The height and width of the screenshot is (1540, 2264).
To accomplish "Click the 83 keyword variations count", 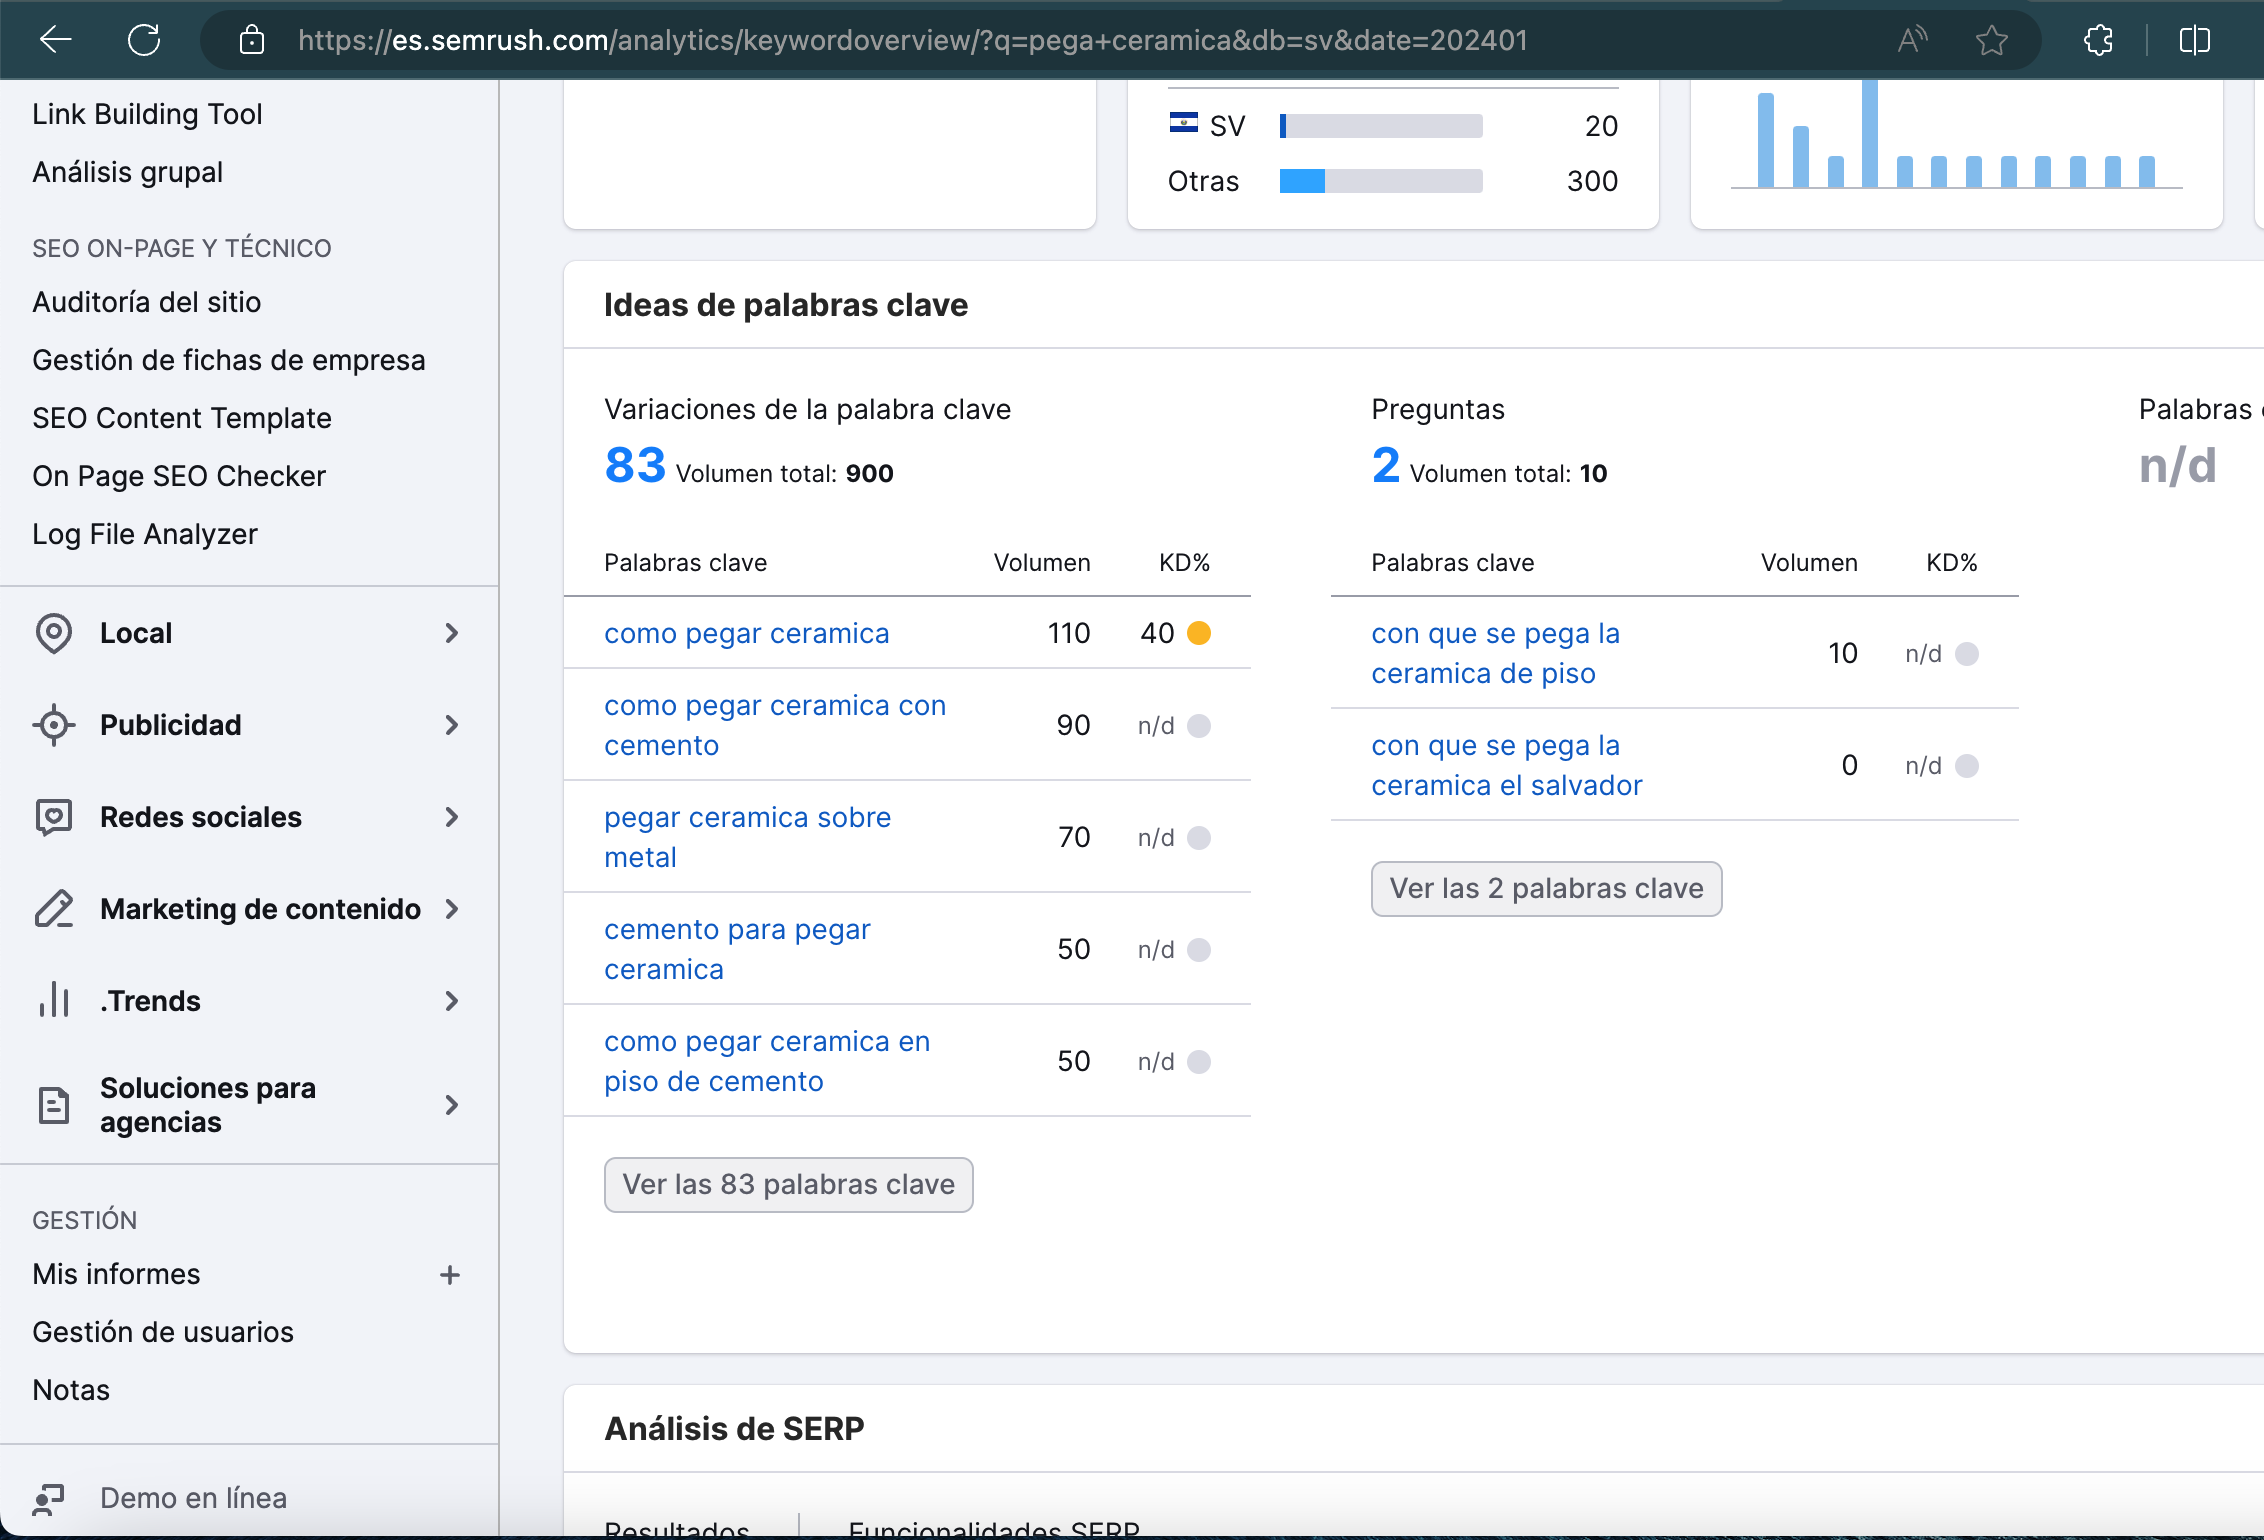I will pyautogui.click(x=635, y=465).
